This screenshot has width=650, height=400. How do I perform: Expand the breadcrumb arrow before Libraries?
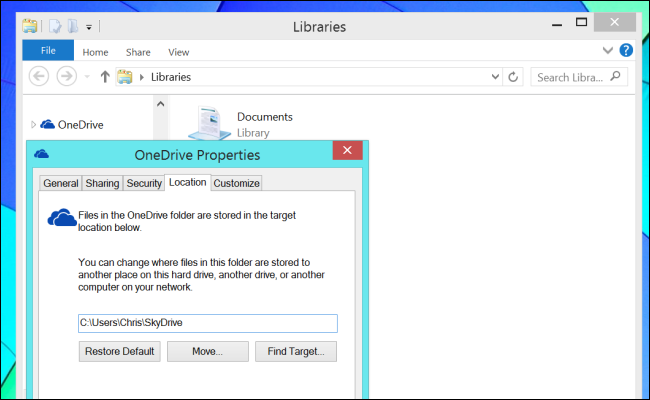point(142,77)
